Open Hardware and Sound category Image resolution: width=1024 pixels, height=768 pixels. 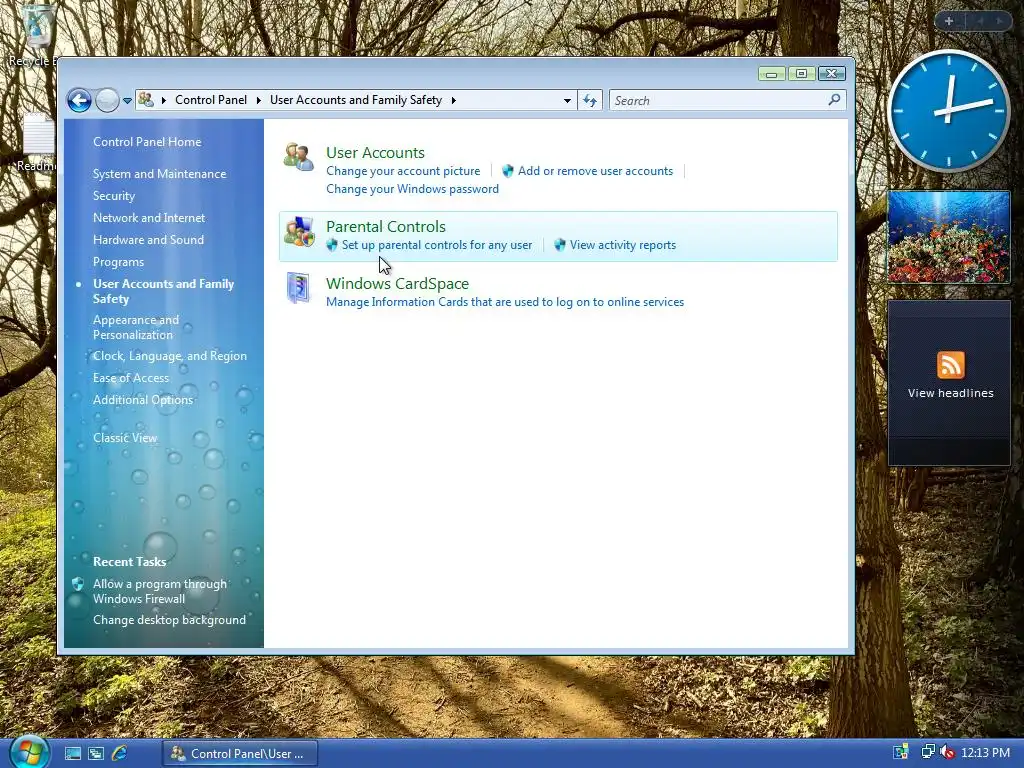click(148, 240)
